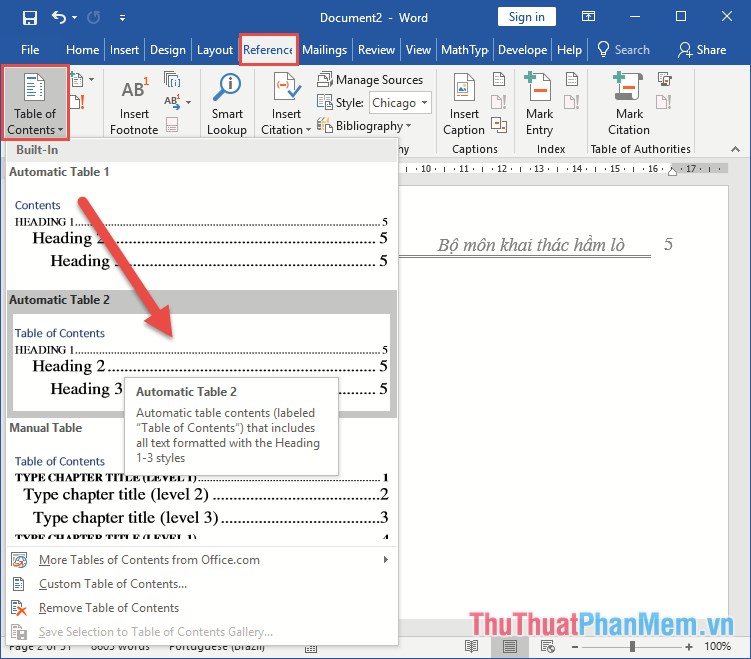Switch to the Mailings tab
Screen dimensions: 751x659
click(324, 50)
